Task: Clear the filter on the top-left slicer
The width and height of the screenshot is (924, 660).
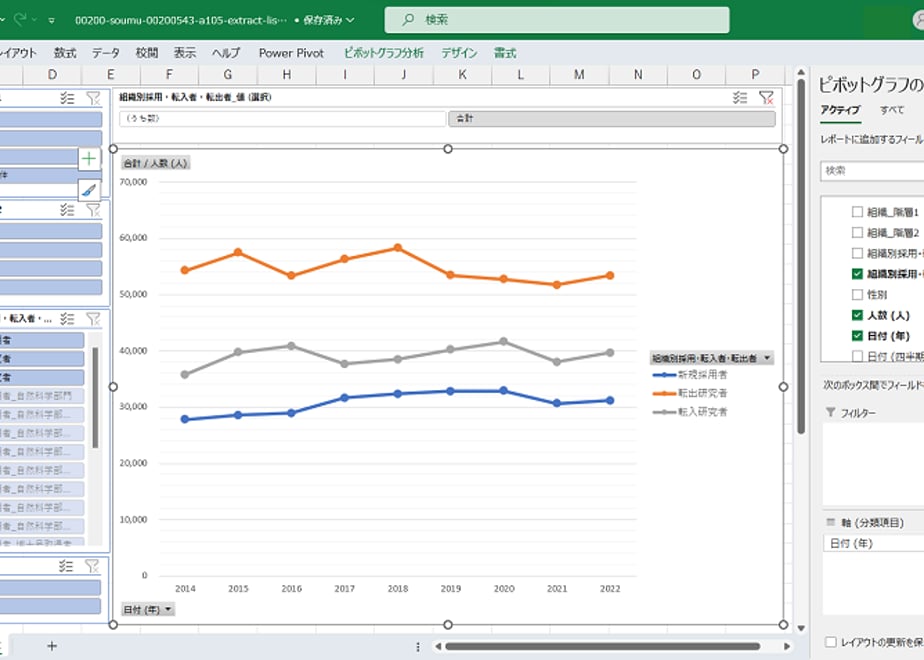Action: pos(93,98)
